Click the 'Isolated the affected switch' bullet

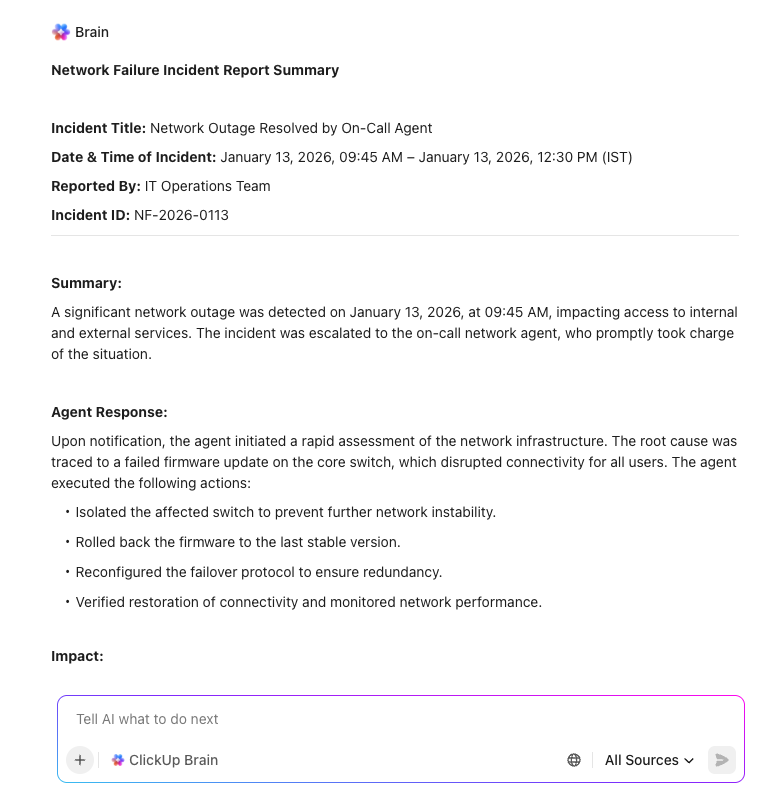point(285,512)
